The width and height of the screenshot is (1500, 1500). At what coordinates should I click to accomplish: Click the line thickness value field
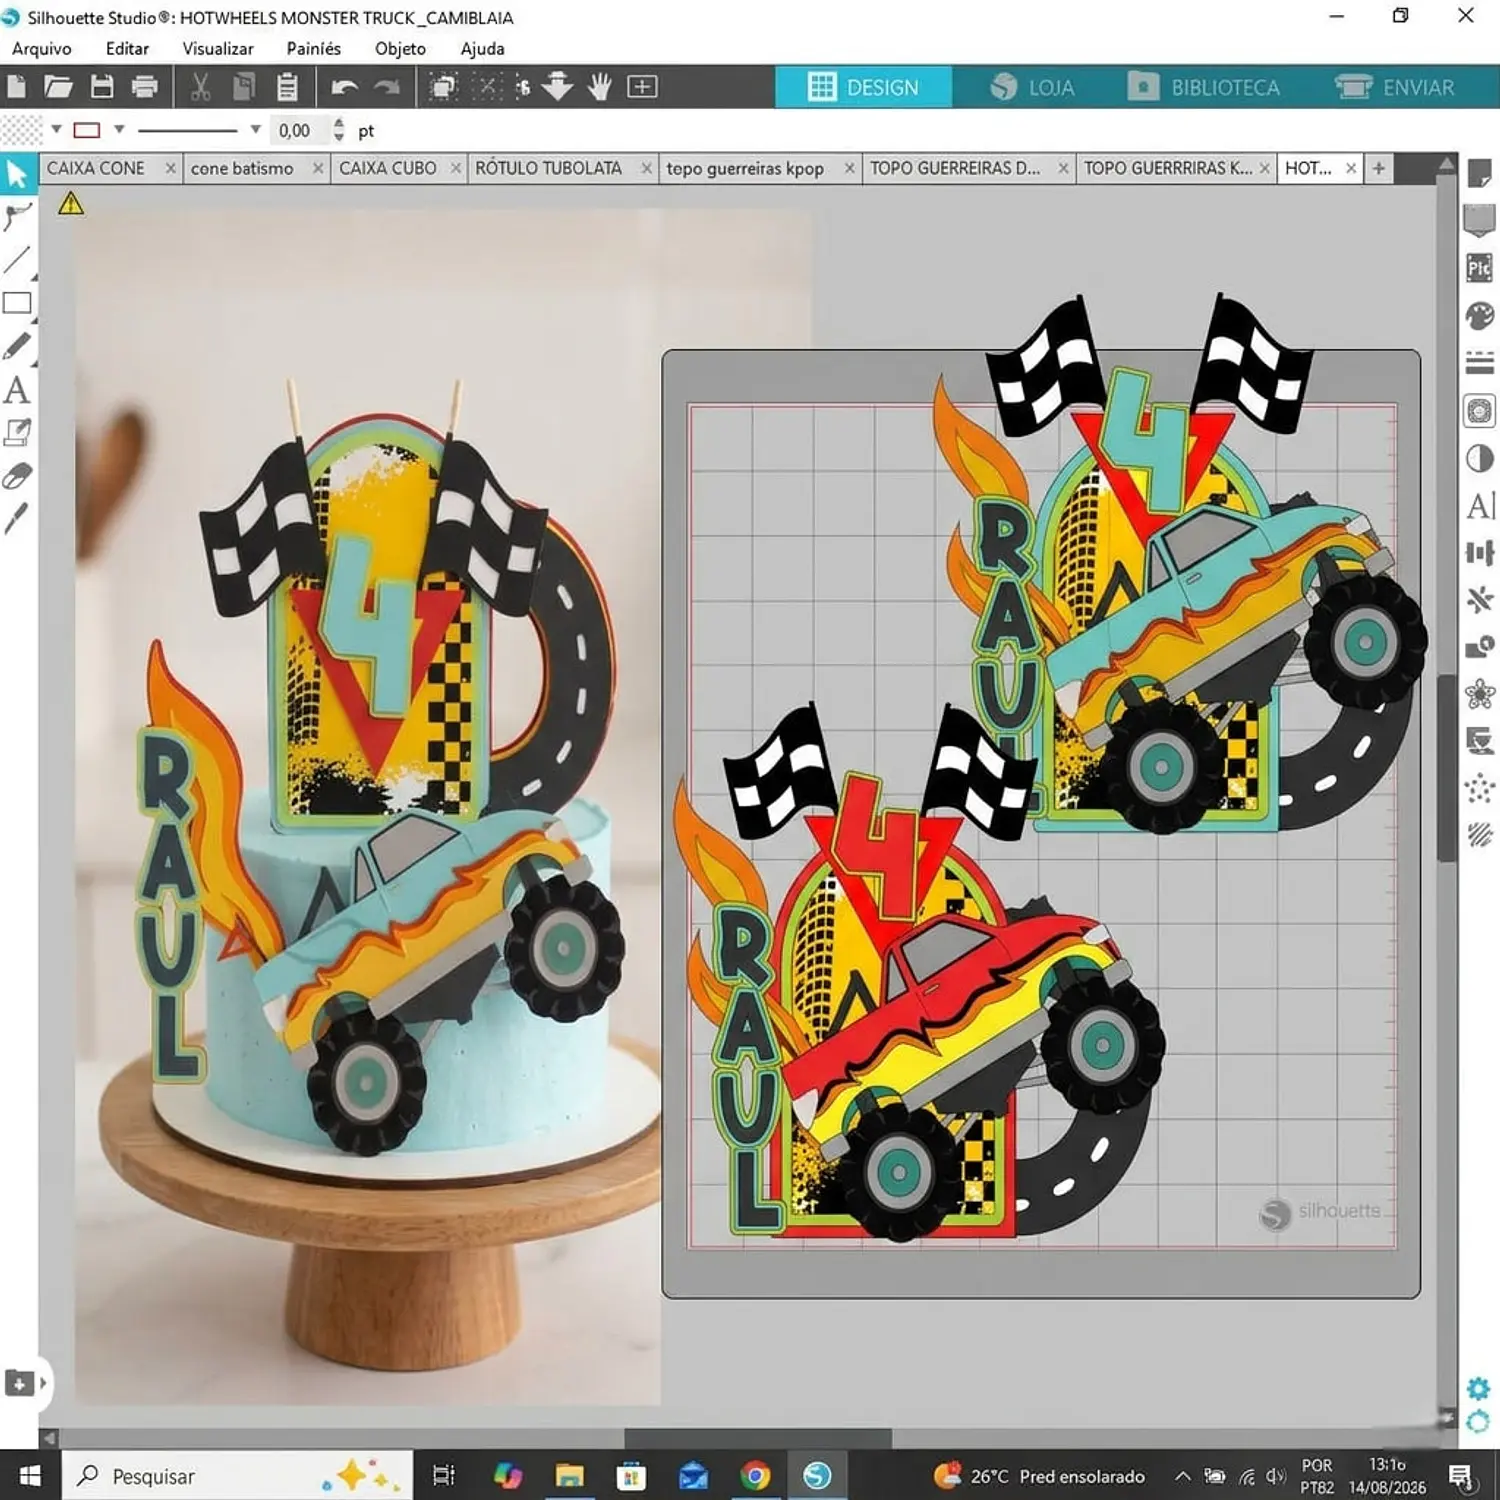click(x=298, y=130)
